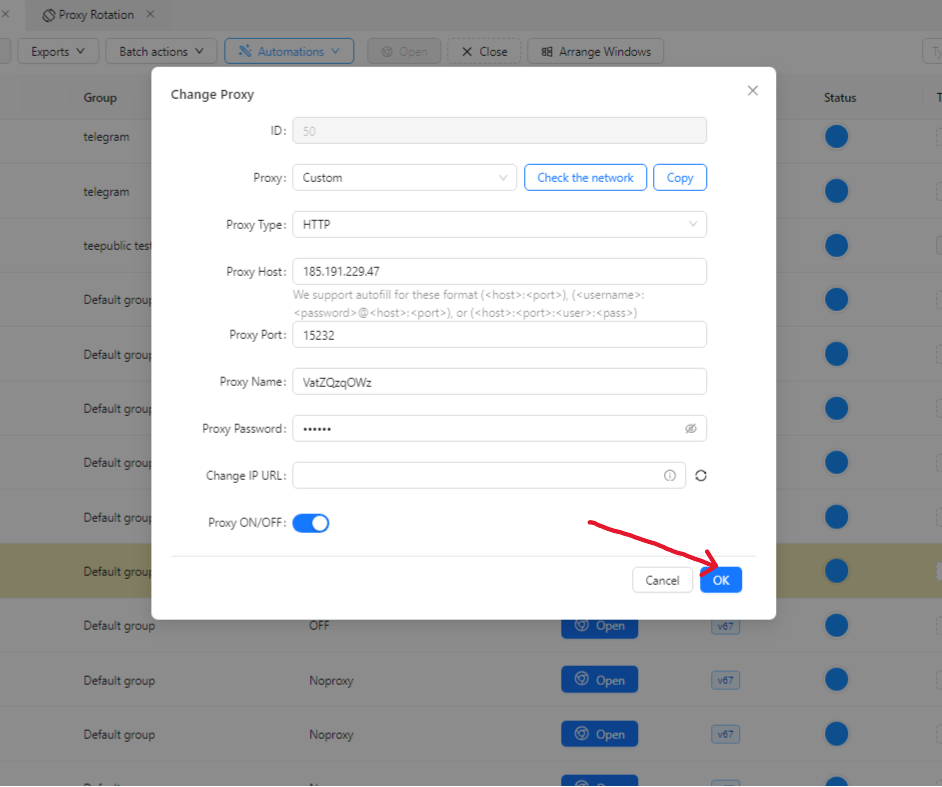Click the v67 badge in the OFF row
The width and height of the screenshot is (942, 787).
[x=725, y=626]
